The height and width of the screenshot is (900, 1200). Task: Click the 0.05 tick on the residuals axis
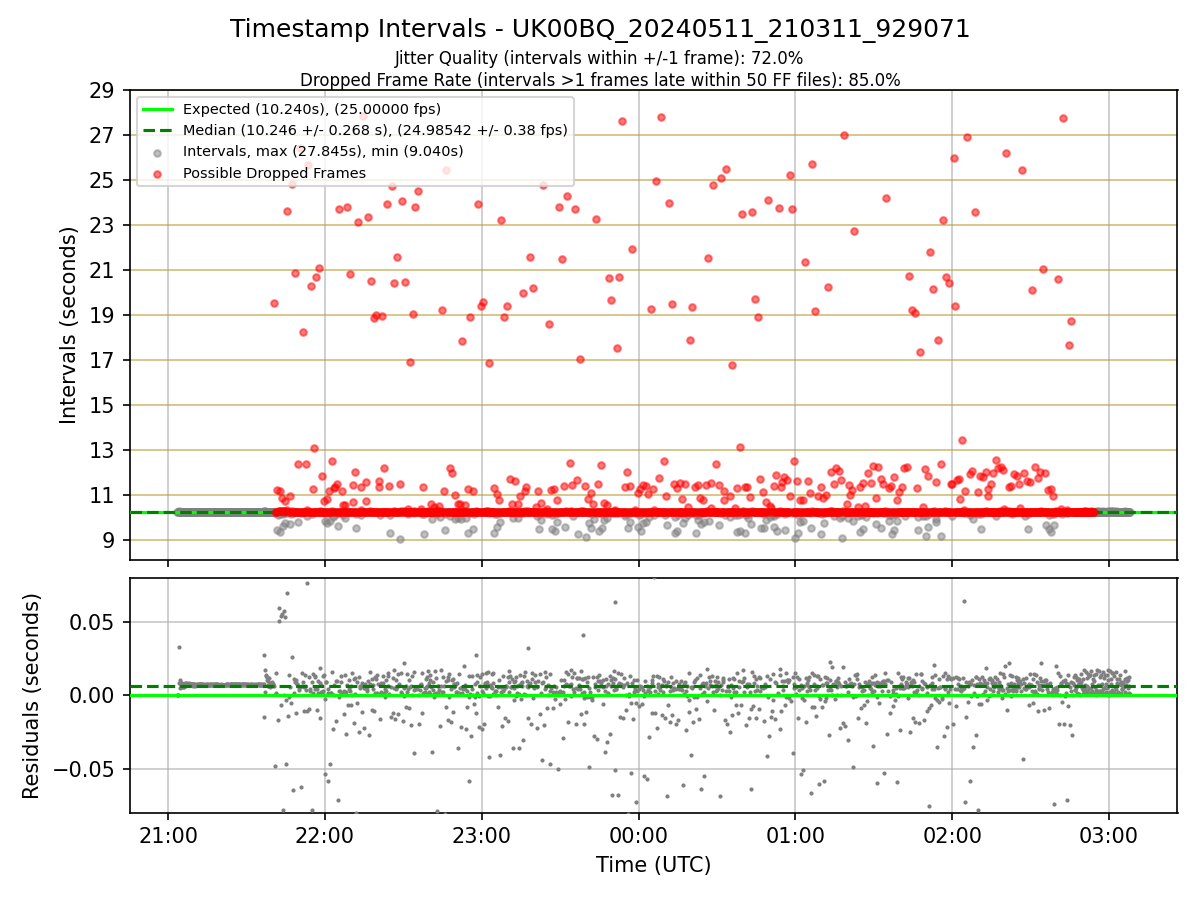[x=94, y=622]
